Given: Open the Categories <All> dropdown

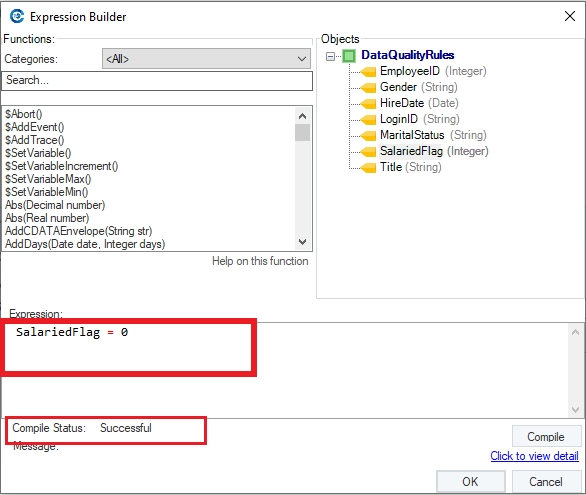Looking at the screenshot, I should [x=206, y=59].
